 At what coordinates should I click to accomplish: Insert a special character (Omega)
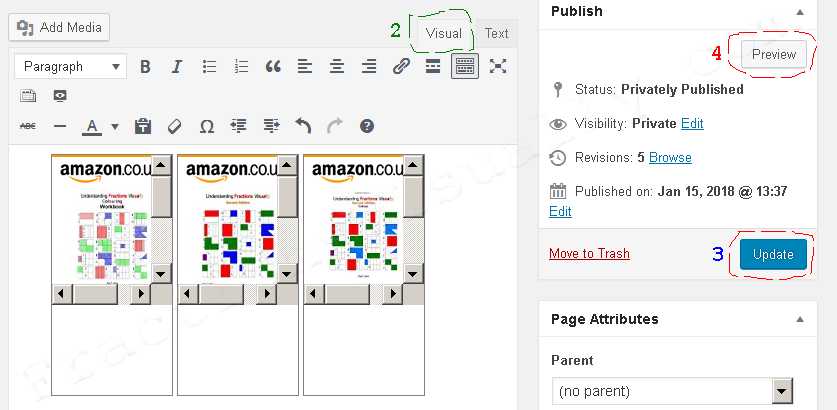[x=207, y=127]
